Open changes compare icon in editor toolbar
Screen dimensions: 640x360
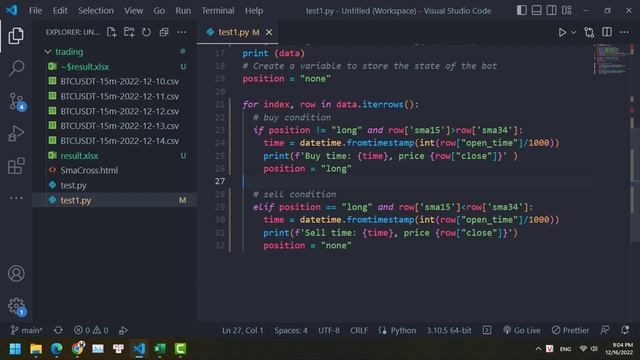[x=589, y=32]
